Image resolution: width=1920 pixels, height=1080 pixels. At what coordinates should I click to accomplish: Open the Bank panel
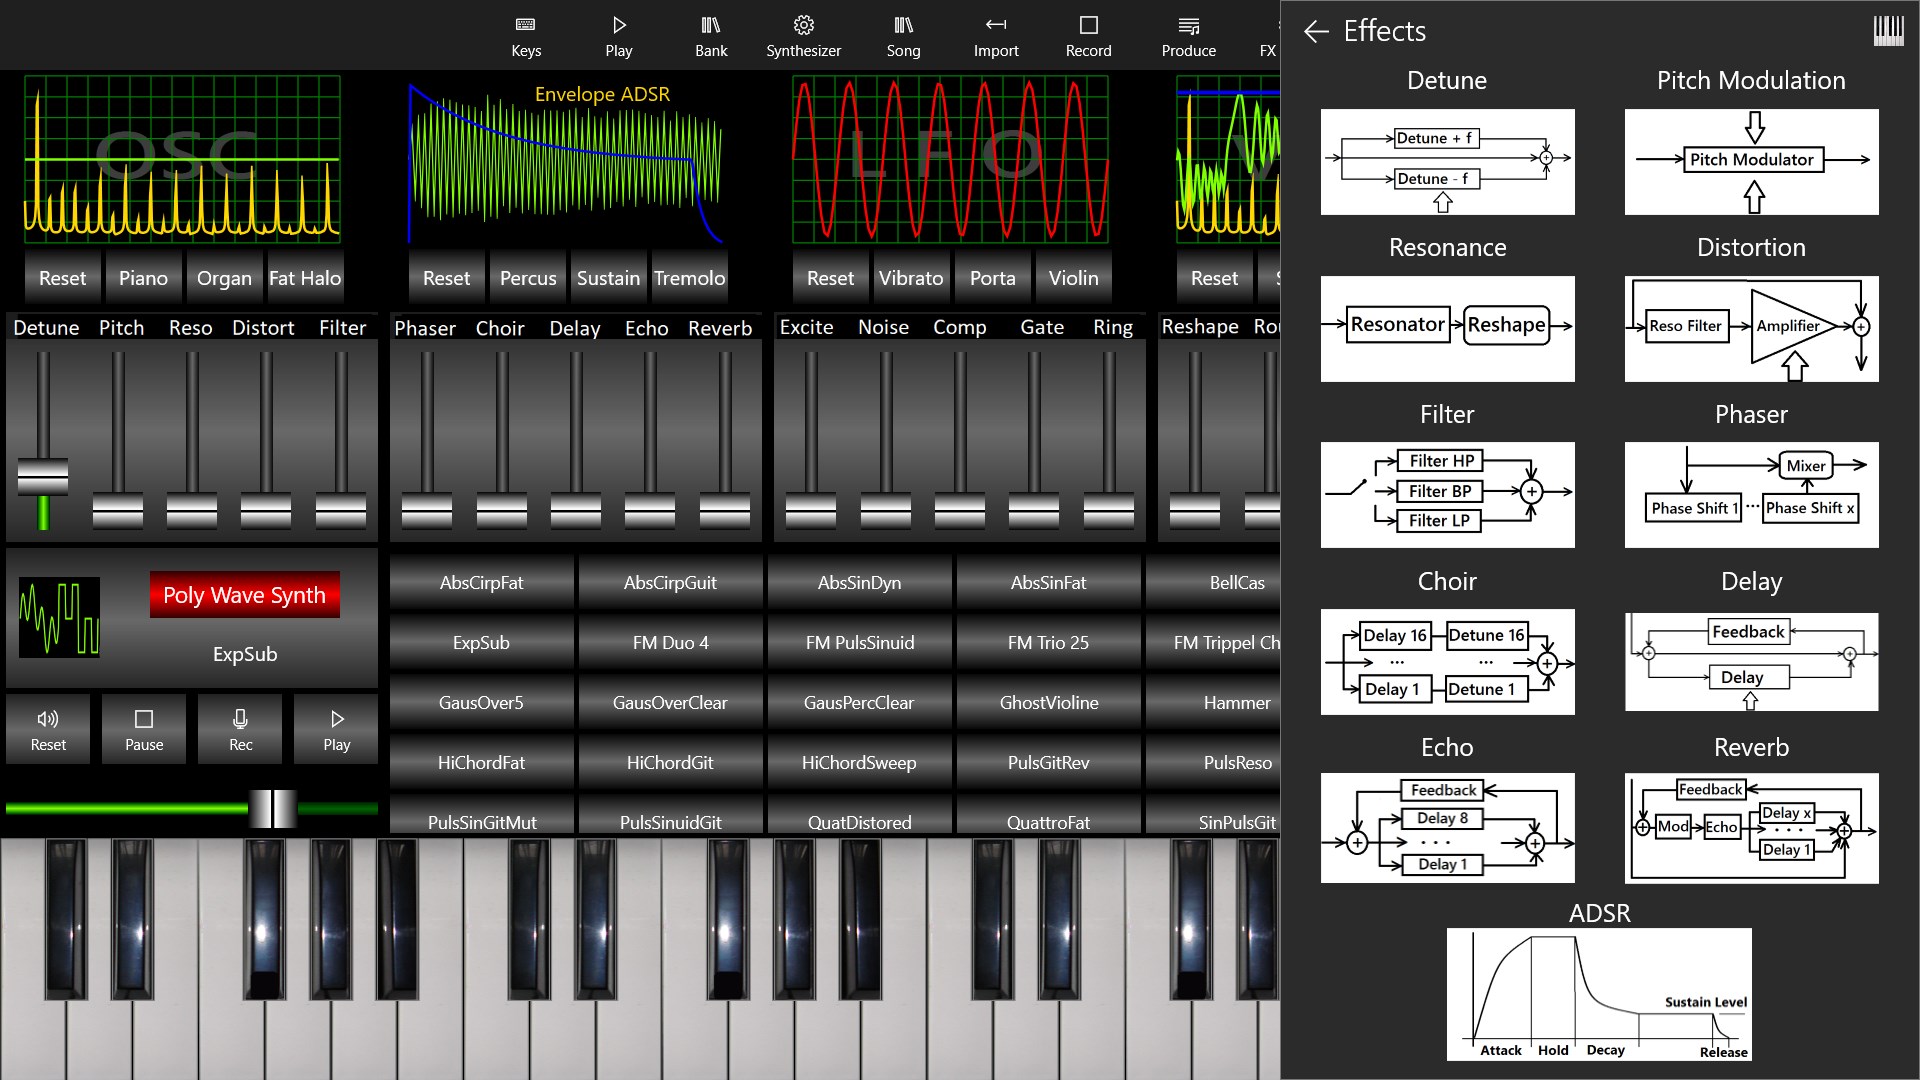[x=711, y=35]
